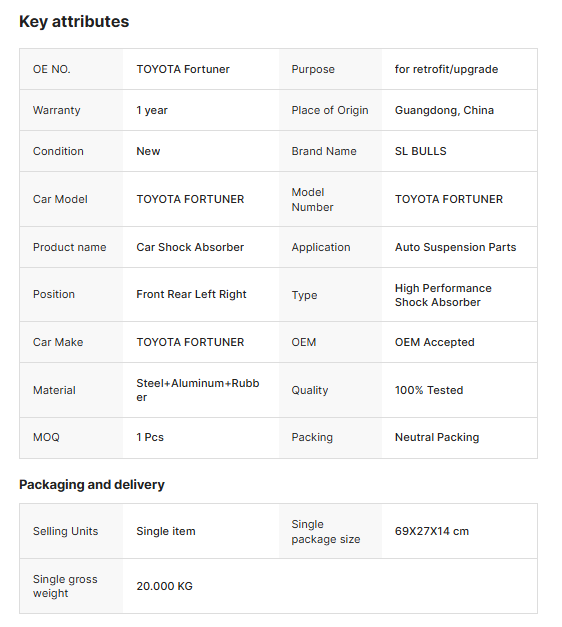Click the OEM Accepted value
This screenshot has height=627, width=562.
(434, 342)
